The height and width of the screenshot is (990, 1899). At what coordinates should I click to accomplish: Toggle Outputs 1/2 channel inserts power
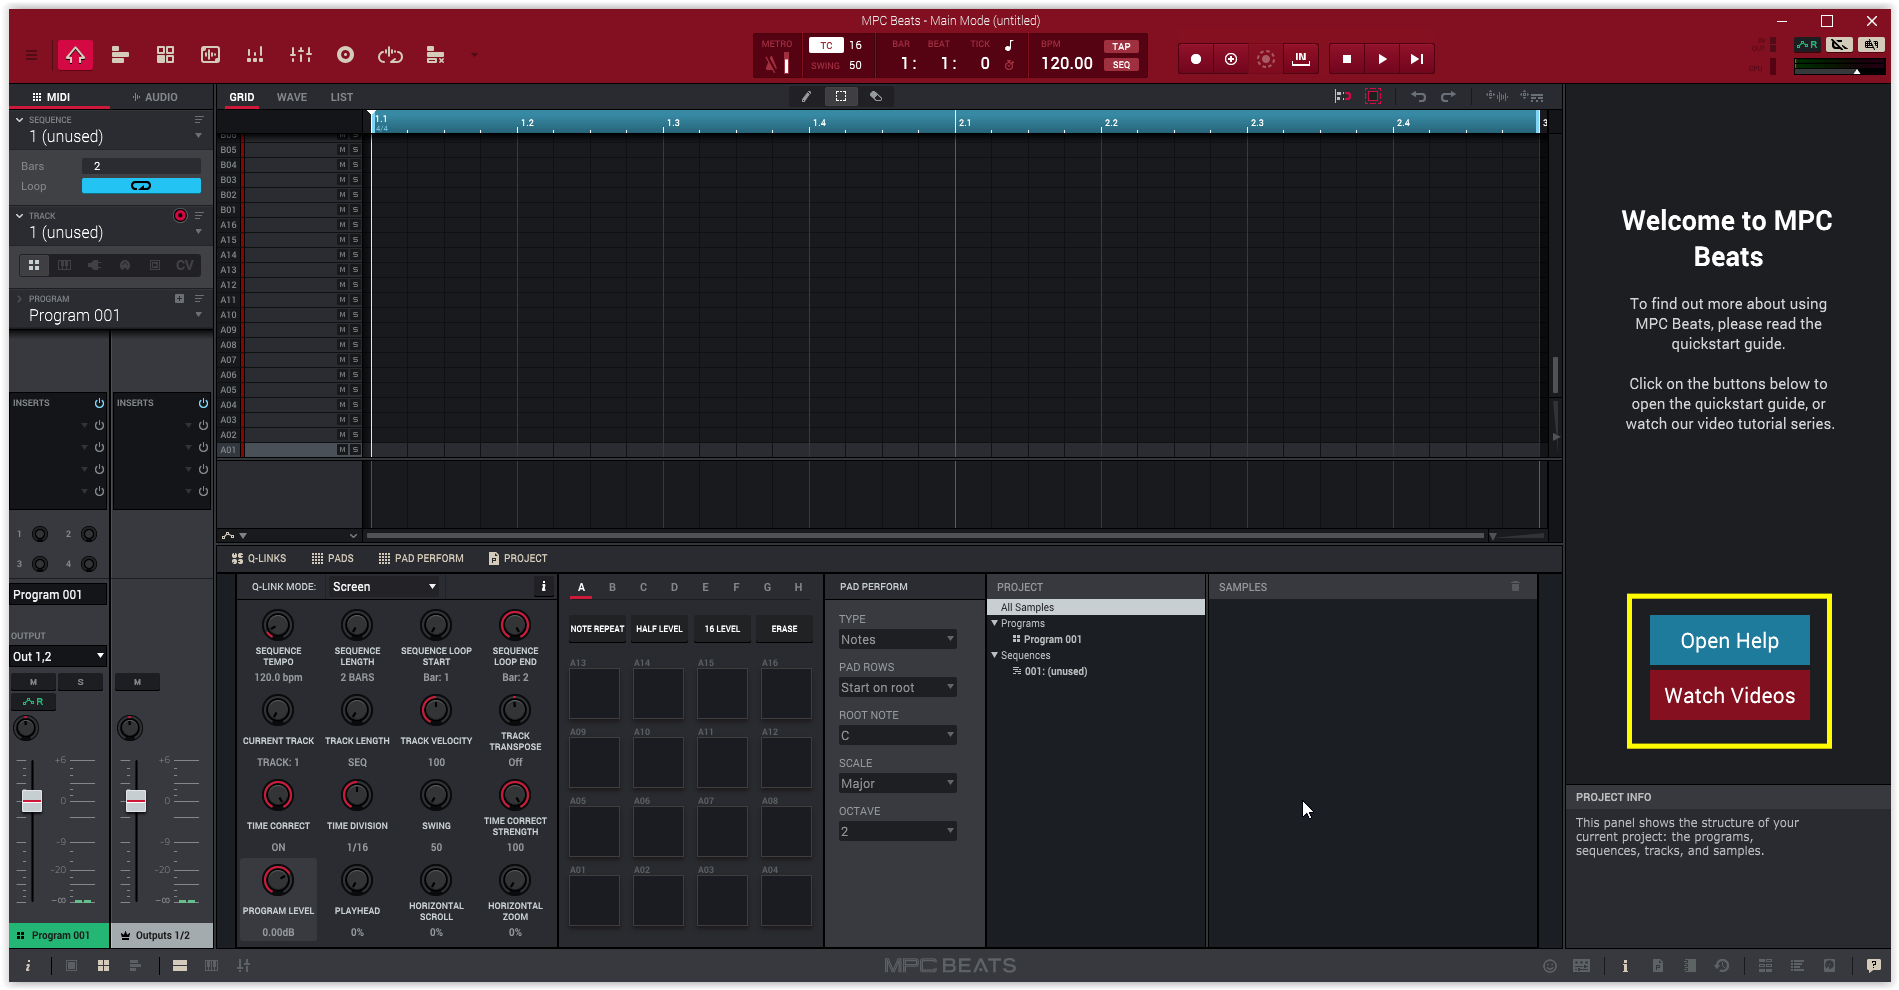203,403
